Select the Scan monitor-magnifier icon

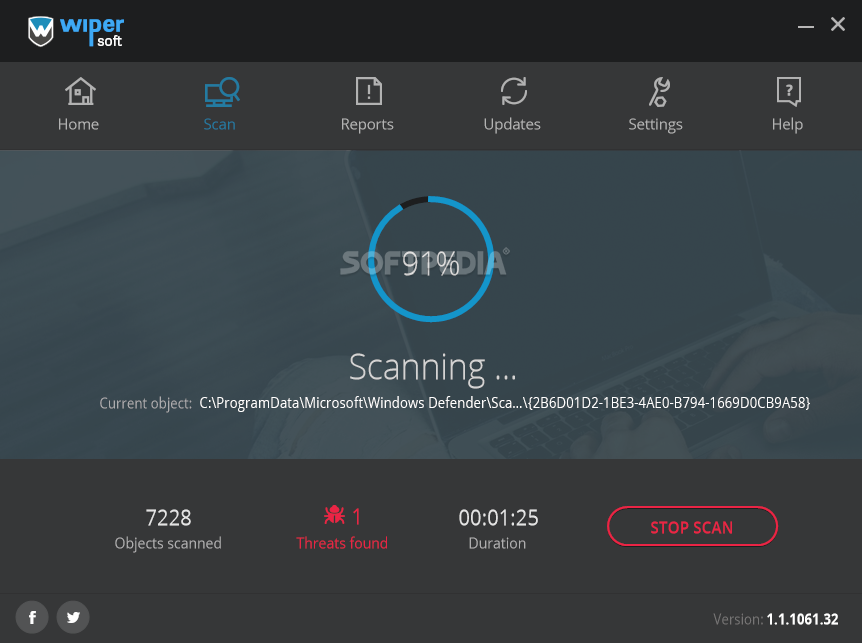click(x=222, y=92)
